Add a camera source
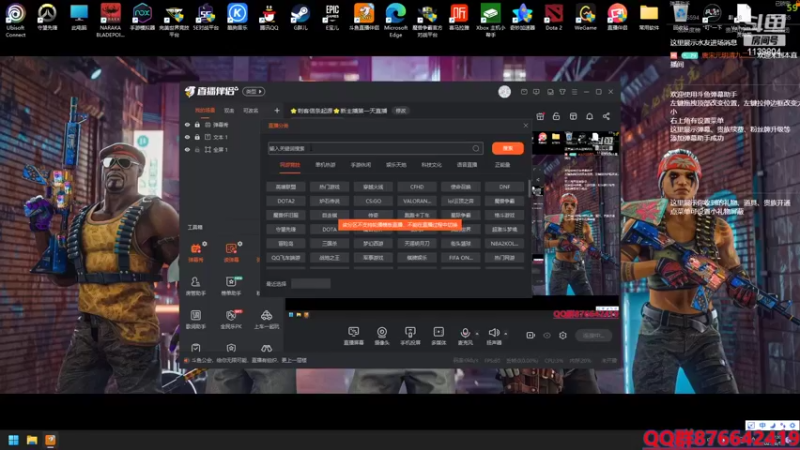Screen dimensions: 800x450 pos(382,336)
